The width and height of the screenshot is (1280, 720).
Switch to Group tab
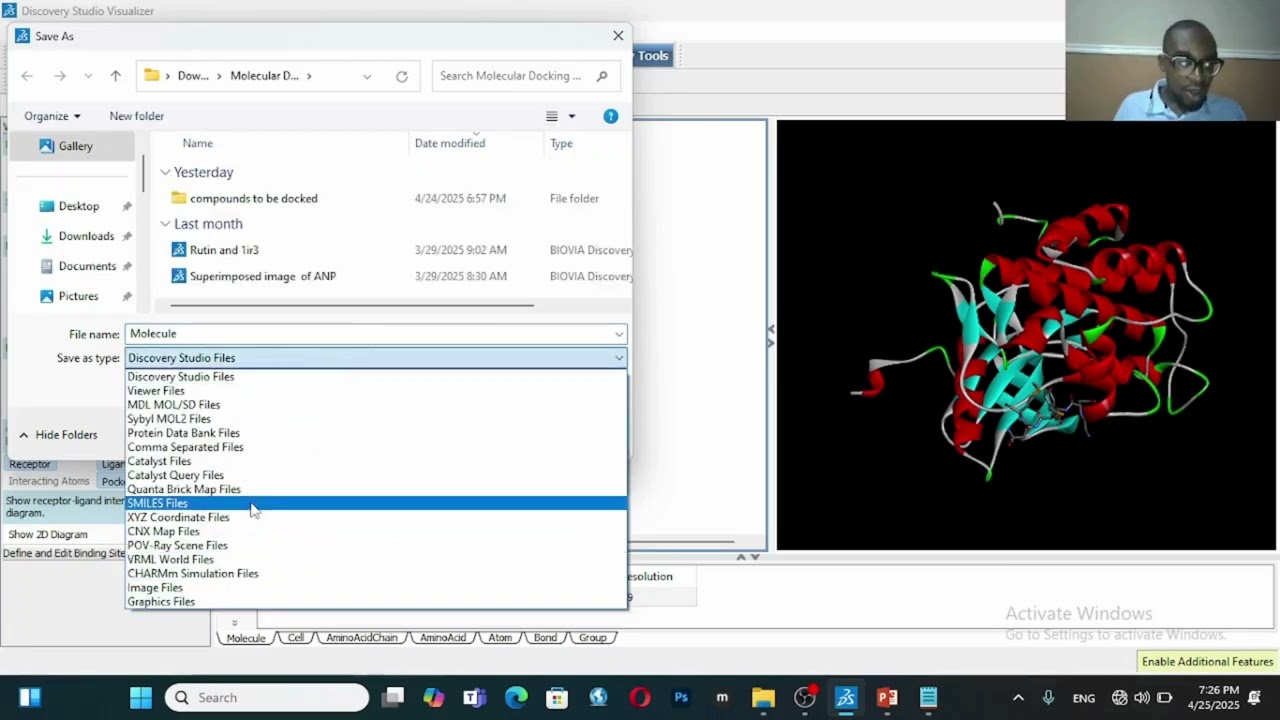592,638
